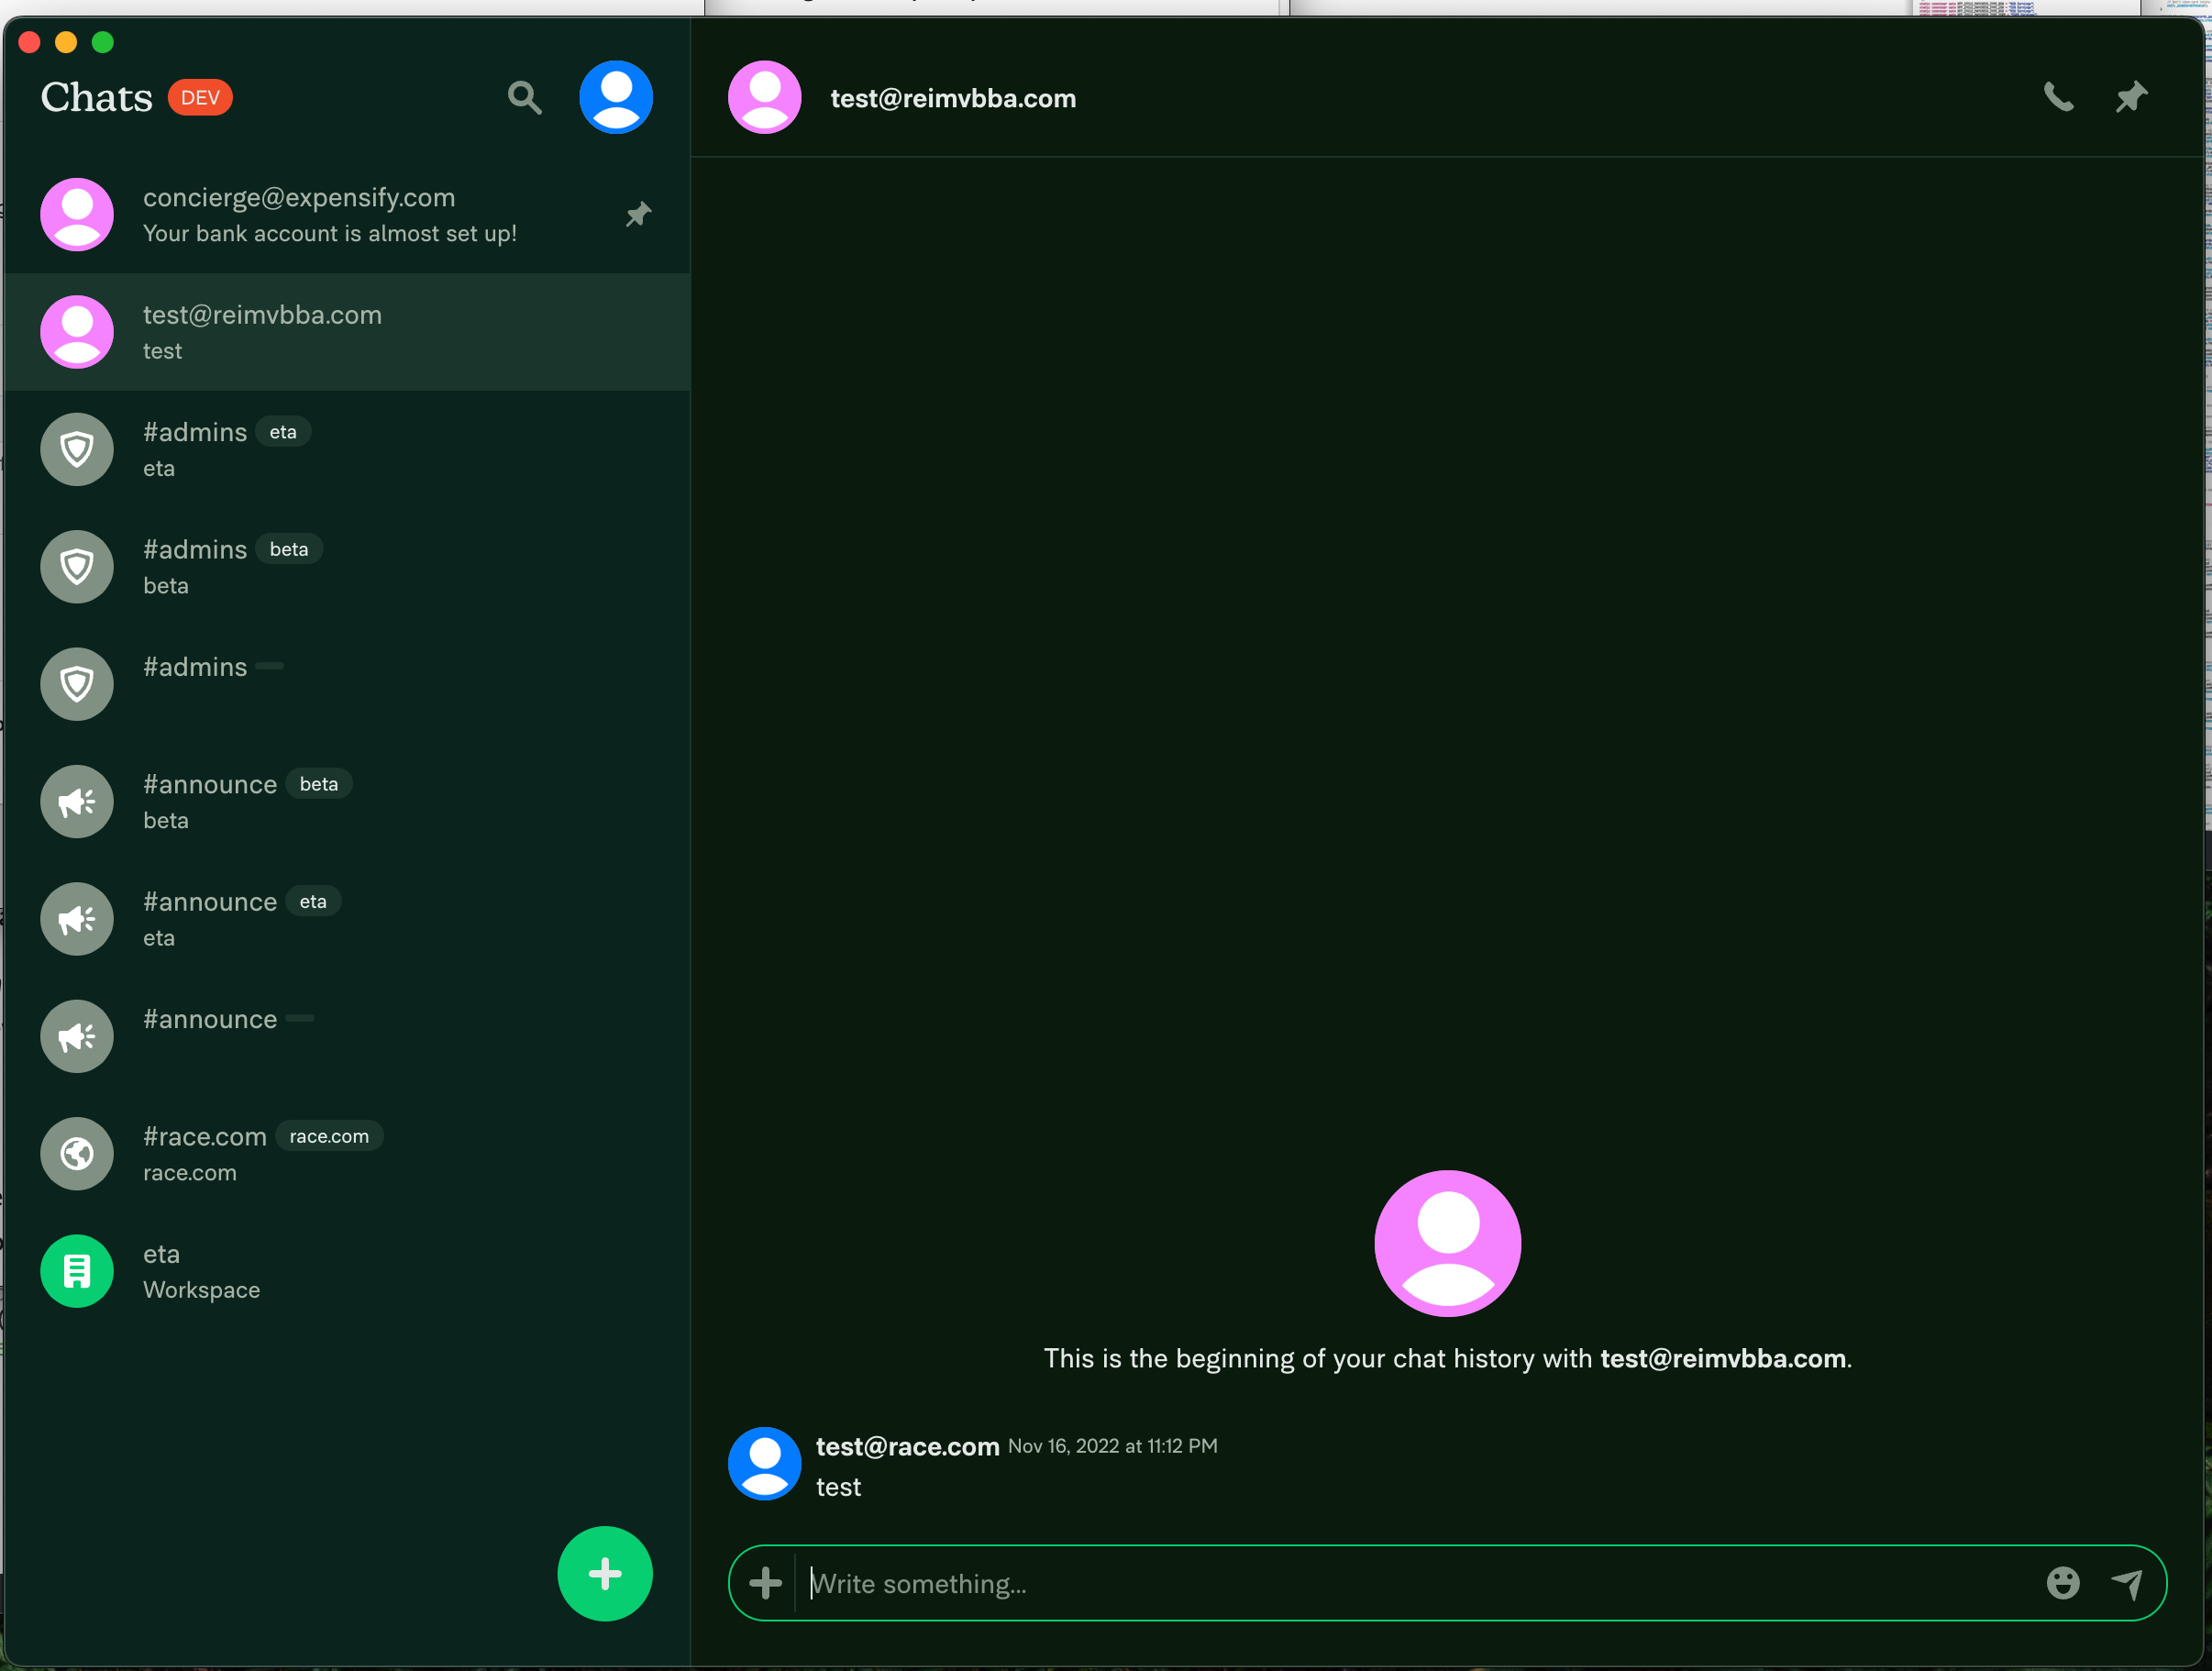Click the eta tag on #admins
Viewport: 2212px width, 1671px height.
point(283,432)
